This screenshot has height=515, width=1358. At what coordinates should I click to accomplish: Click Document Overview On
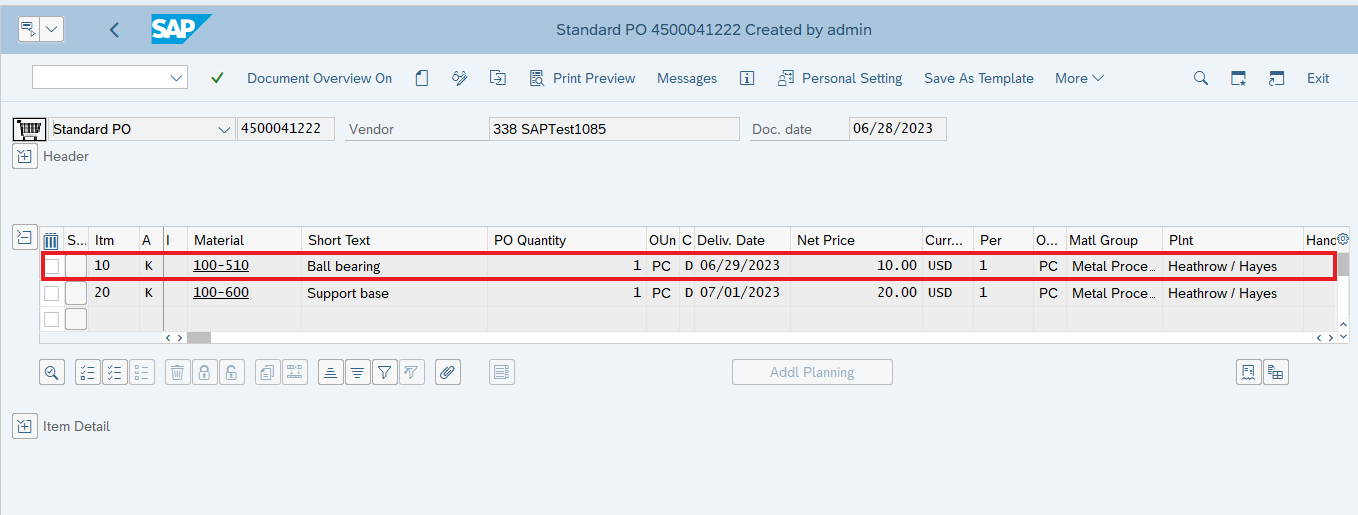click(x=320, y=78)
